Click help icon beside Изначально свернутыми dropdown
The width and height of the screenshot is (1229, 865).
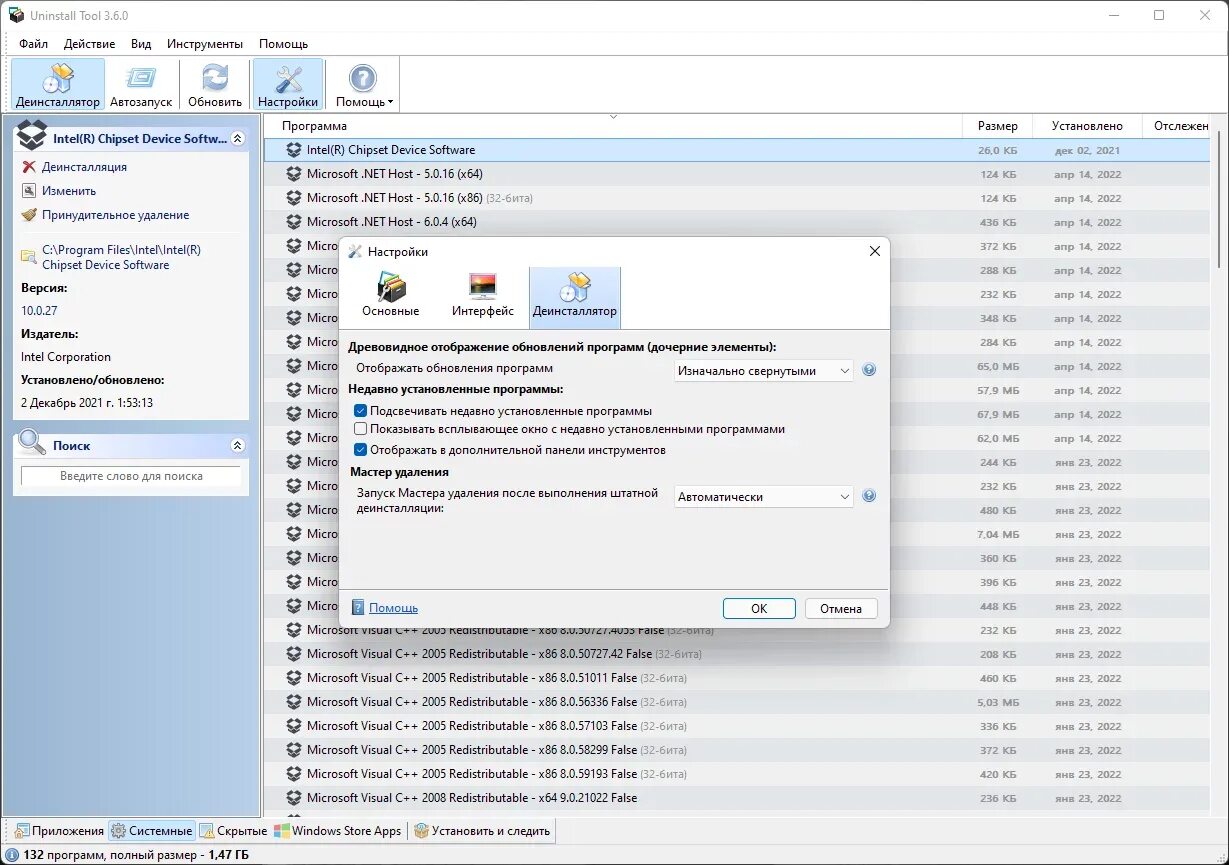coord(869,370)
